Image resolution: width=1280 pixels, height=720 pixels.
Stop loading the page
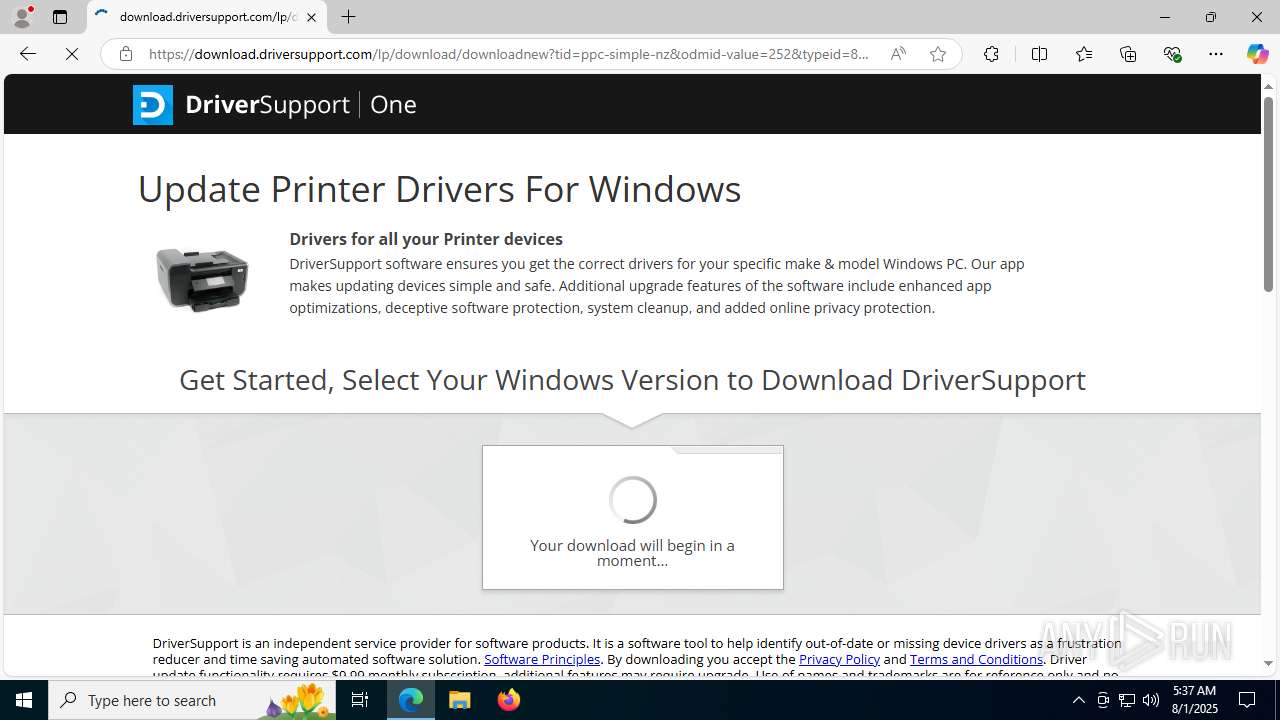coord(72,54)
